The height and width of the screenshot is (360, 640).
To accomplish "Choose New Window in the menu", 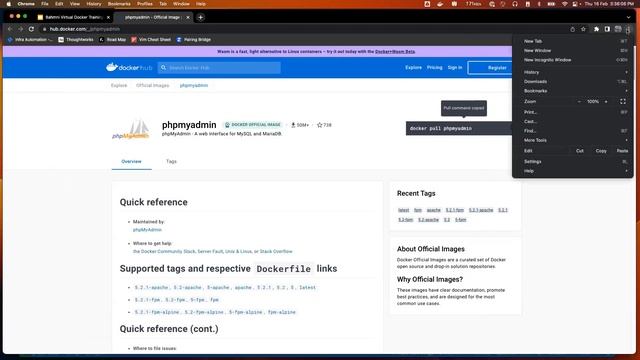I will click(573, 51).
